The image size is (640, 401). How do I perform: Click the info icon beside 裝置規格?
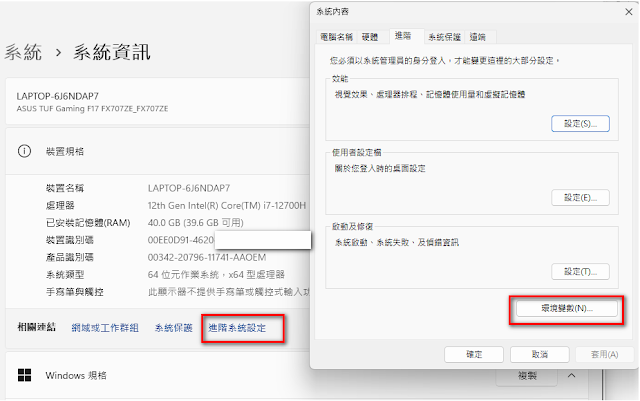pyautogui.click(x=24, y=151)
